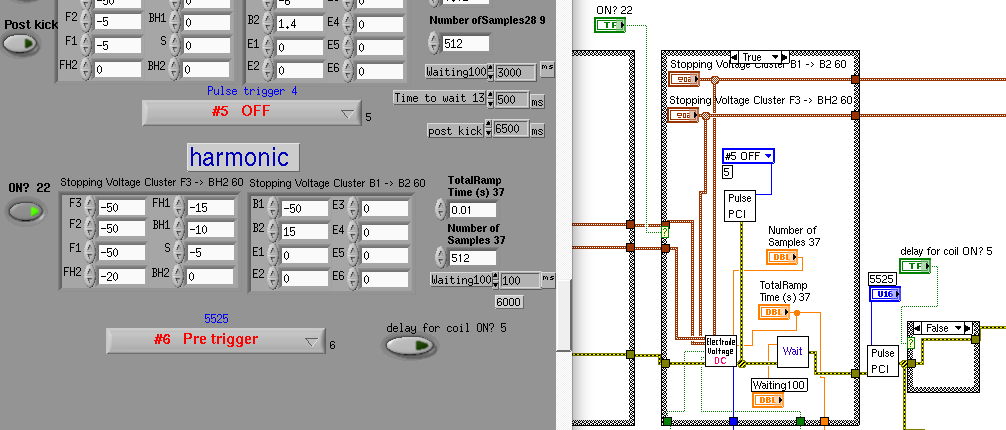The width and height of the screenshot is (1006, 430).
Task: Select the TotalRamp Time 37 DBL terminal
Action: pos(776,312)
